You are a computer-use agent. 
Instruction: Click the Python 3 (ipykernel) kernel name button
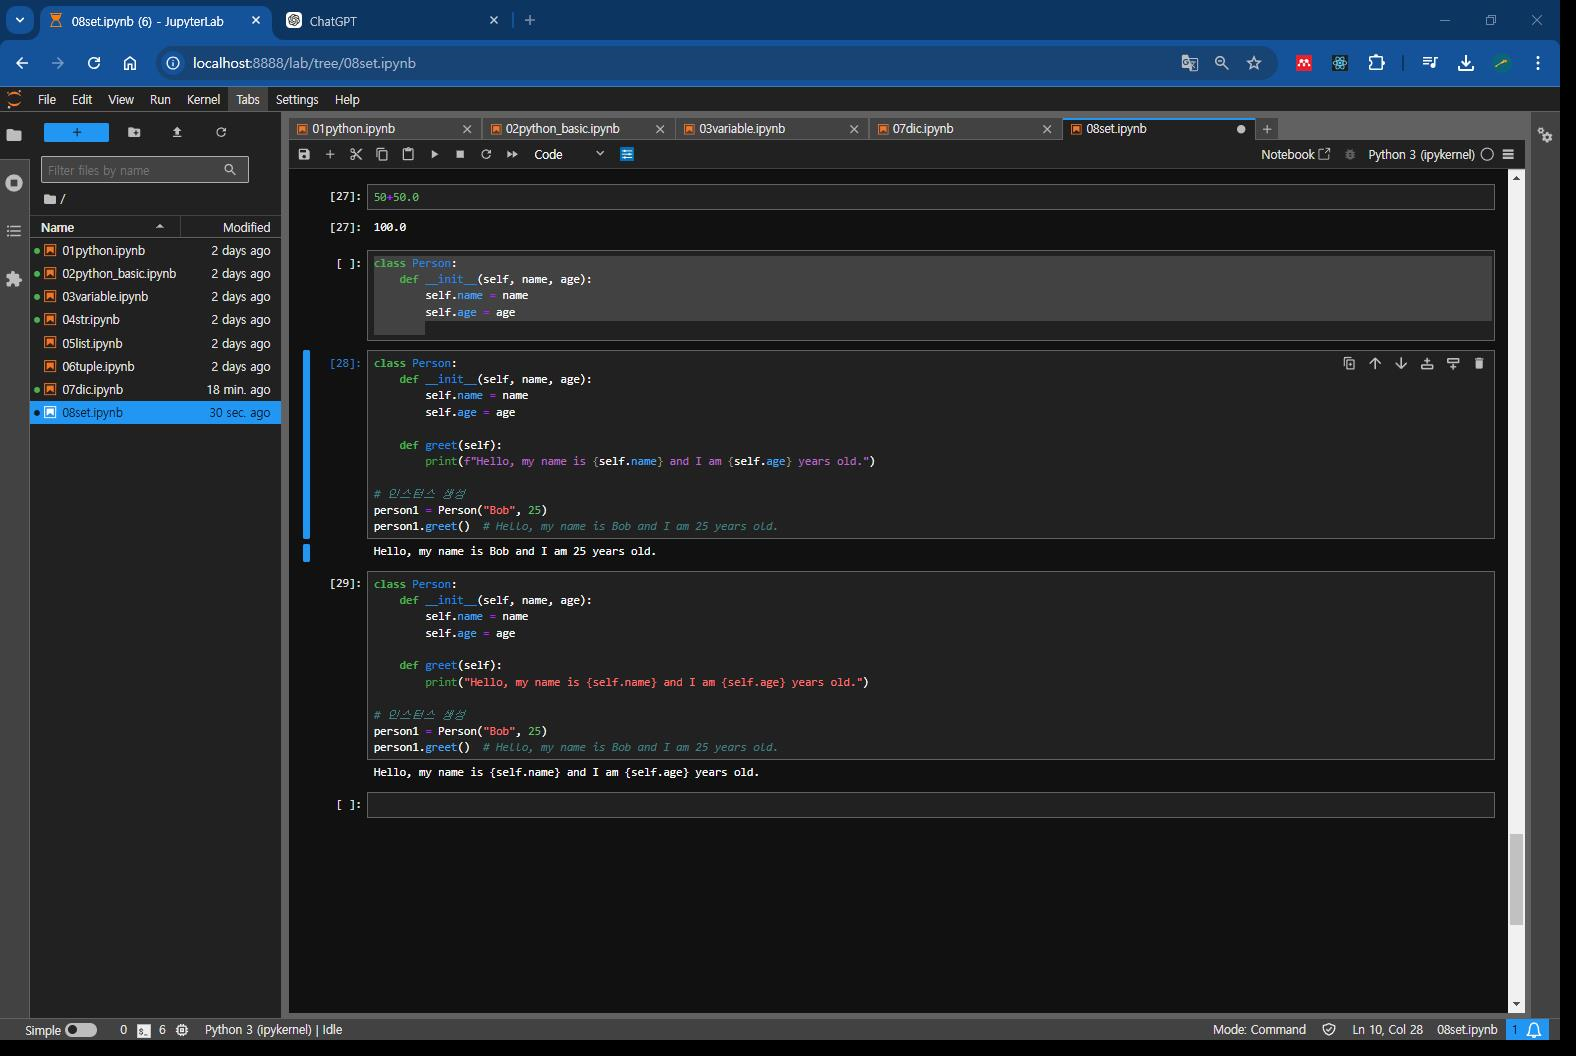(x=1420, y=154)
